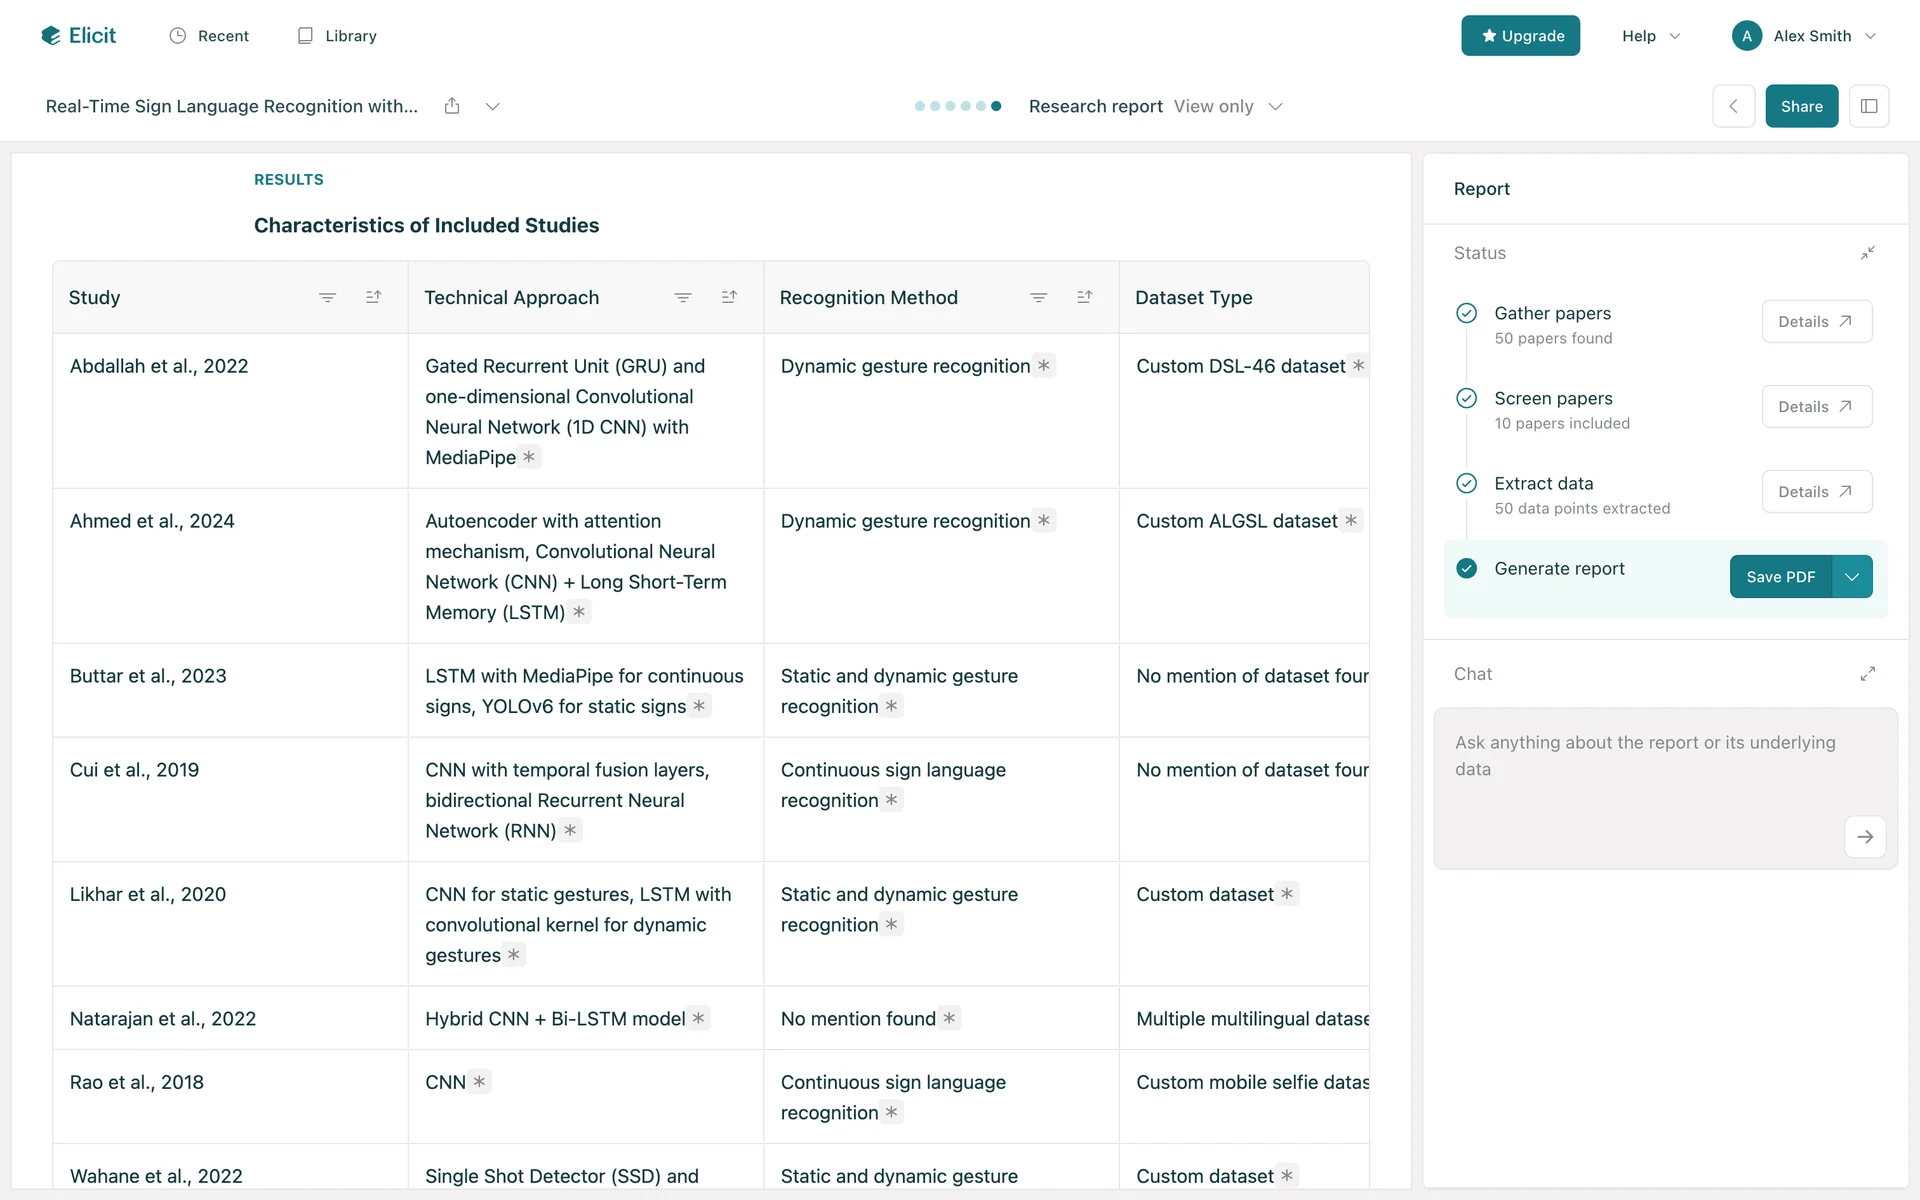Open the Save PDF dropdown arrow
This screenshot has height=1200, width=1920.
pyautogui.click(x=1852, y=577)
